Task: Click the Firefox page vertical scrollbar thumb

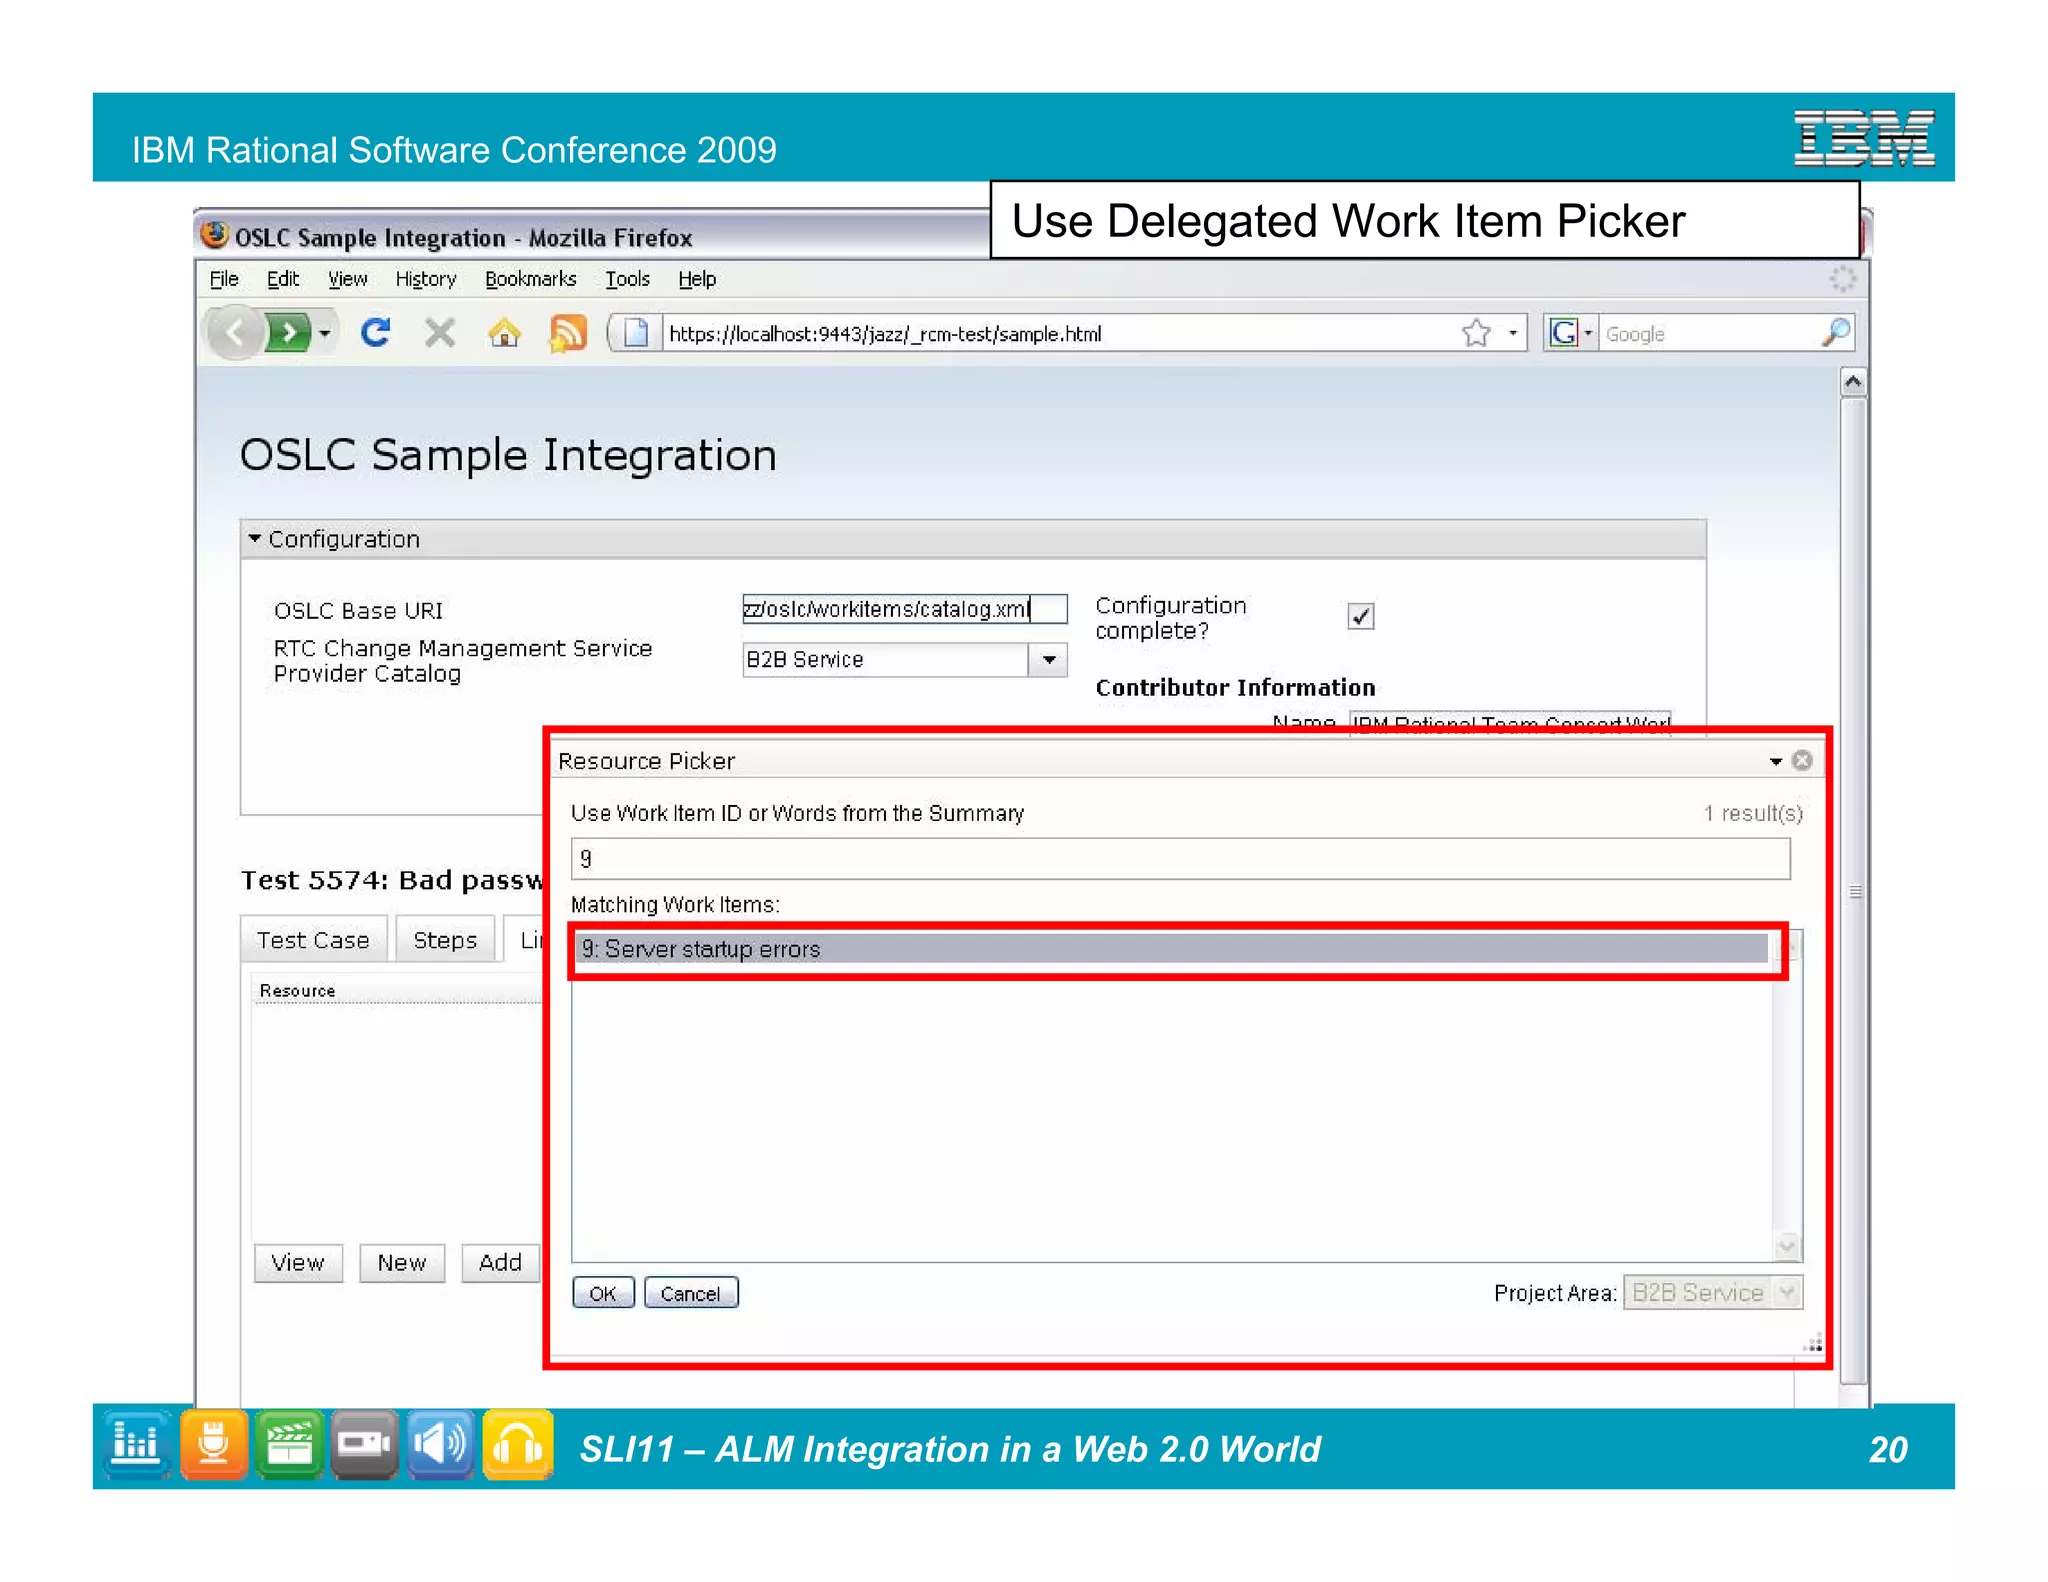Action: pyautogui.click(x=1854, y=890)
